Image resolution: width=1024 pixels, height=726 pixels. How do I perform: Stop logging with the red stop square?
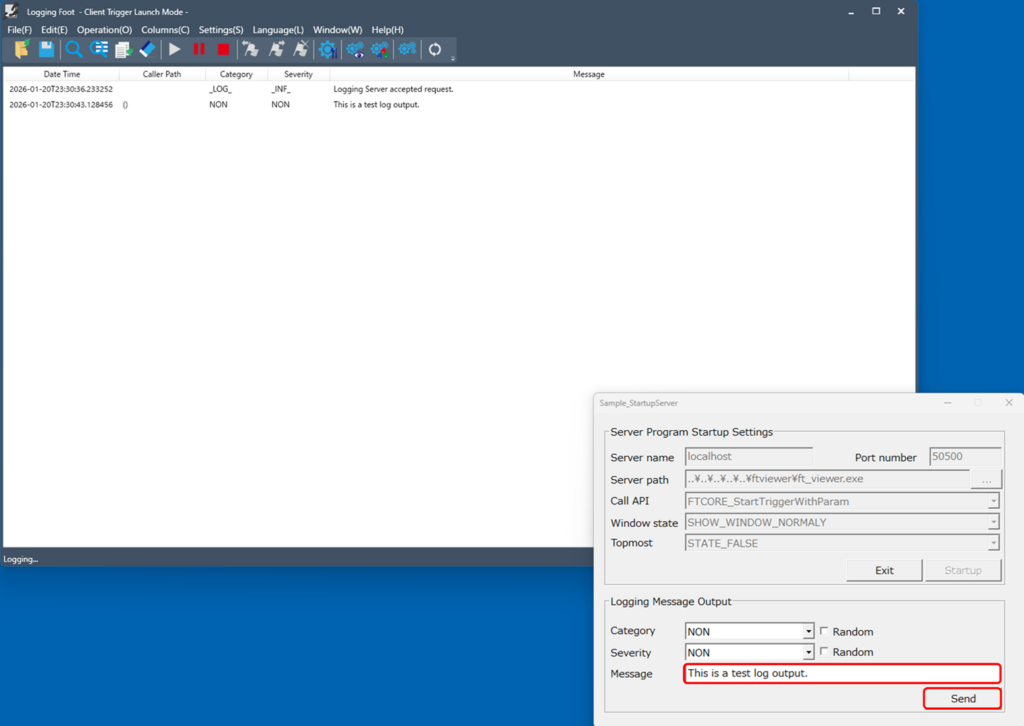[x=223, y=49]
